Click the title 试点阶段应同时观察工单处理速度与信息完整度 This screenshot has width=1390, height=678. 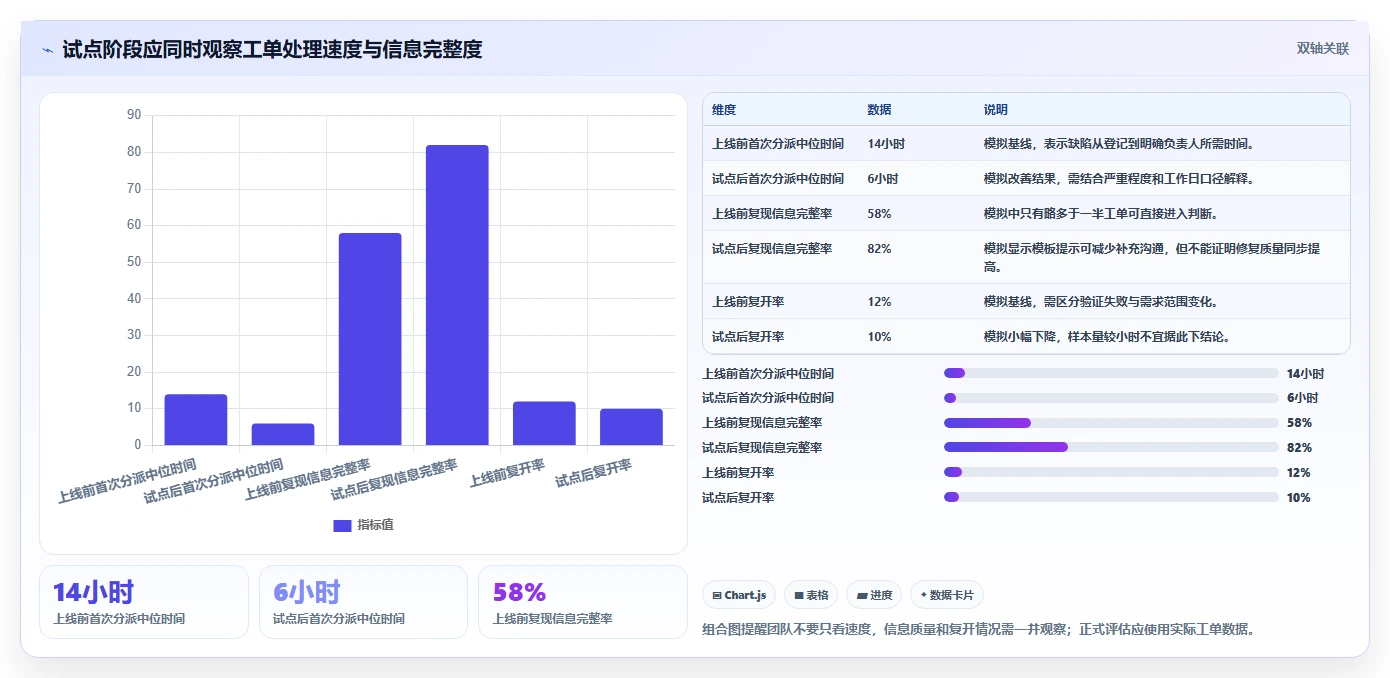tap(272, 49)
